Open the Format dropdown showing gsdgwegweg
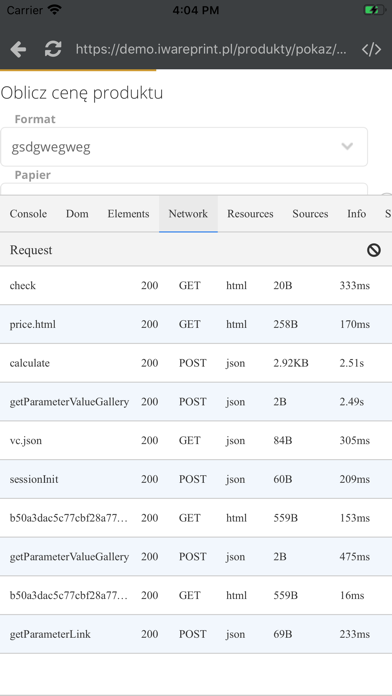This screenshot has width=392, height=696. coord(184,147)
